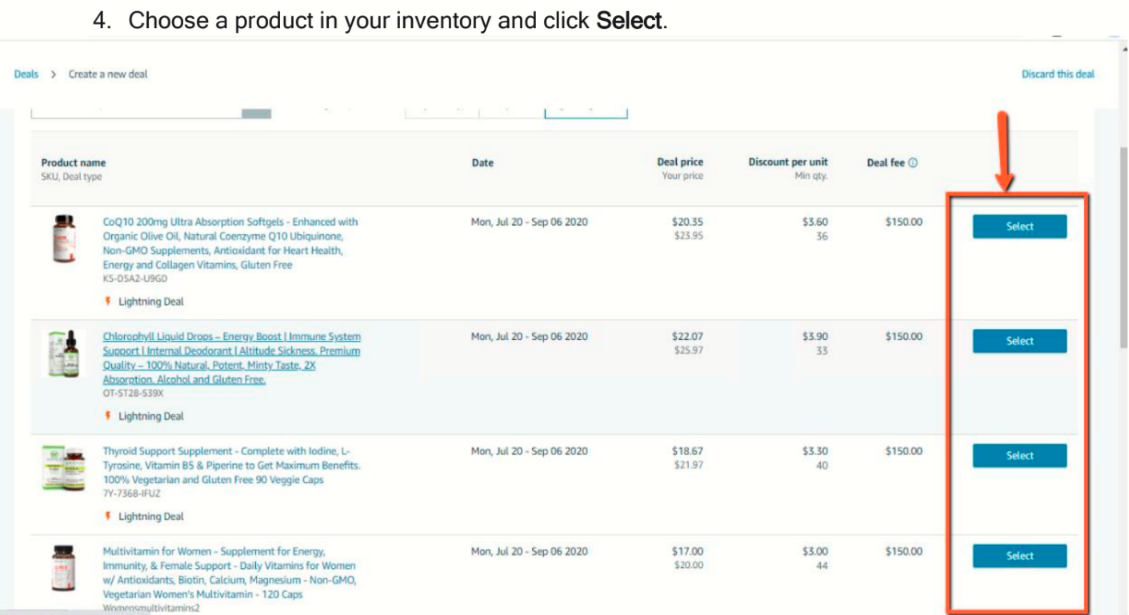Click the Deal fee info icon

[913, 163]
